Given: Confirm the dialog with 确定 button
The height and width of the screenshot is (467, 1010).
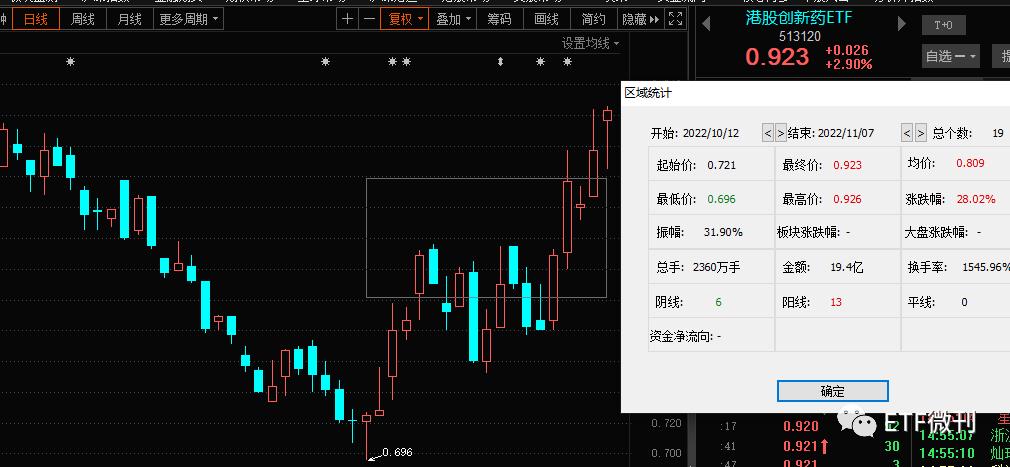Looking at the screenshot, I should [832, 391].
